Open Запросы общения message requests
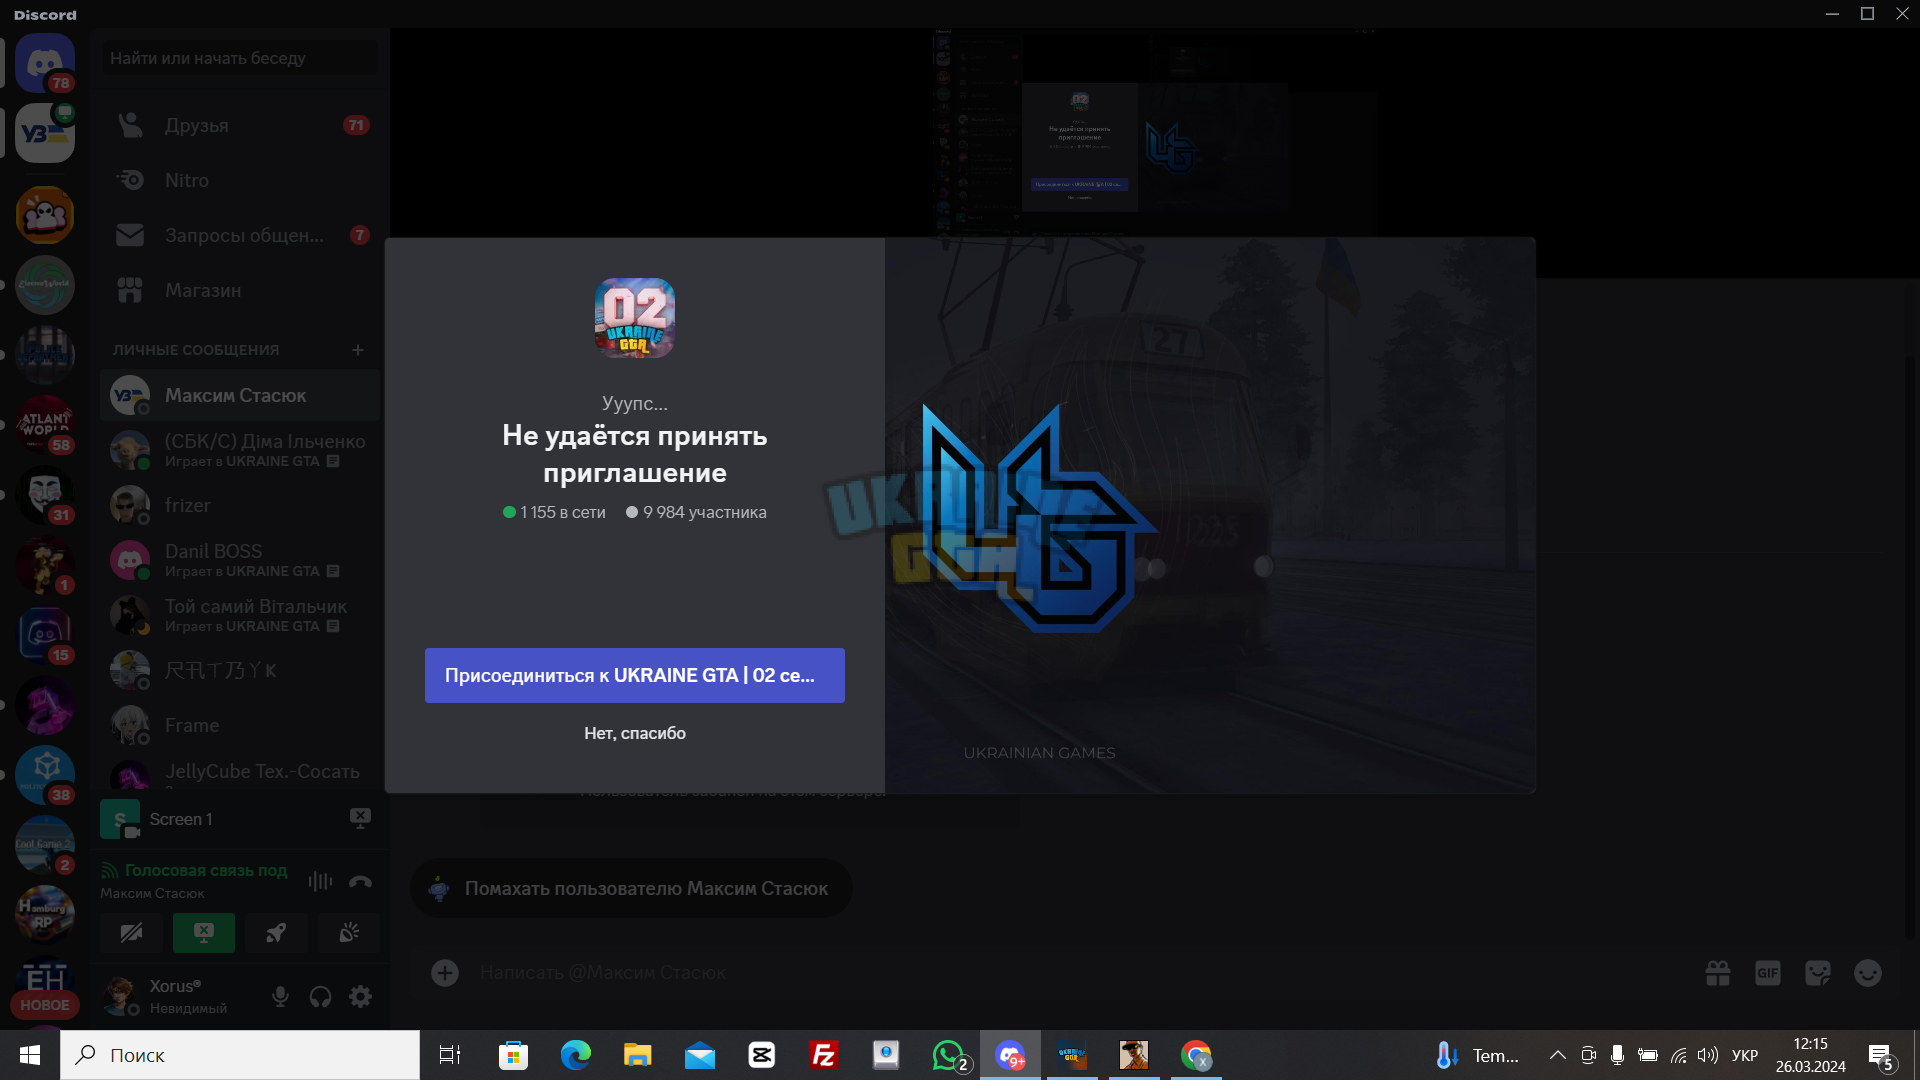 [x=240, y=235]
